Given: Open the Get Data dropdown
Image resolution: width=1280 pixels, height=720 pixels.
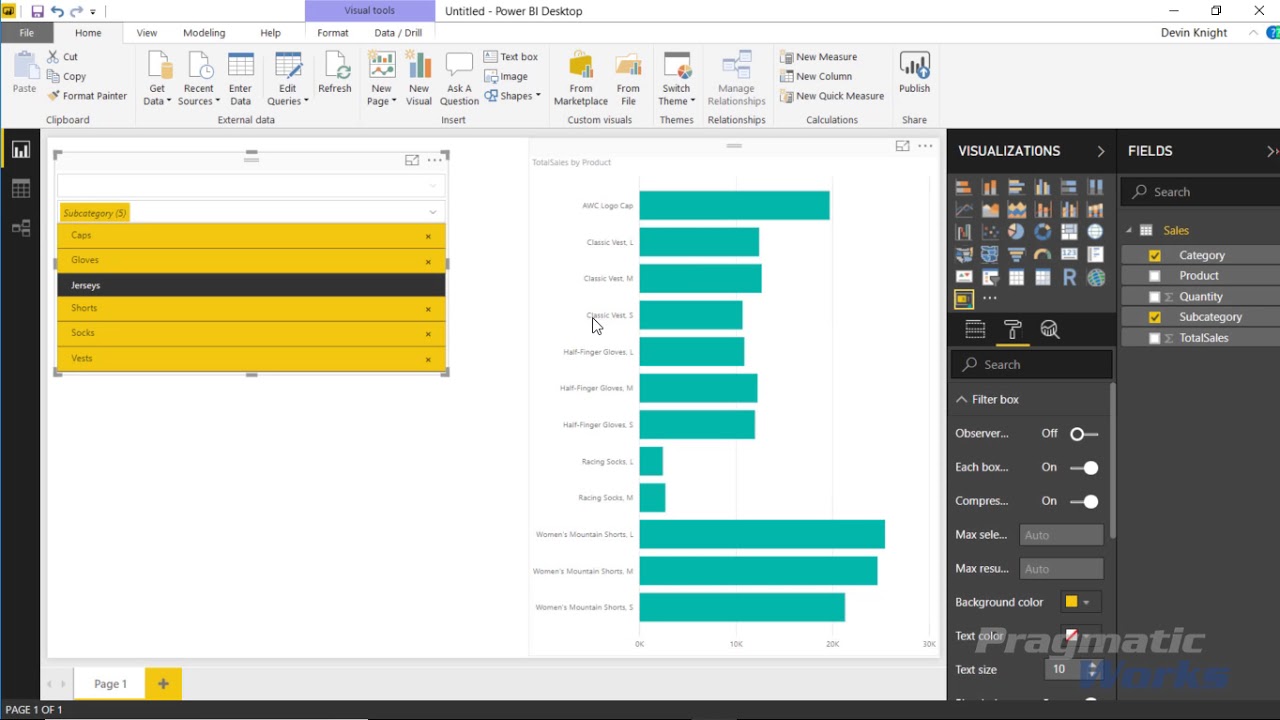Looking at the screenshot, I should point(157,95).
